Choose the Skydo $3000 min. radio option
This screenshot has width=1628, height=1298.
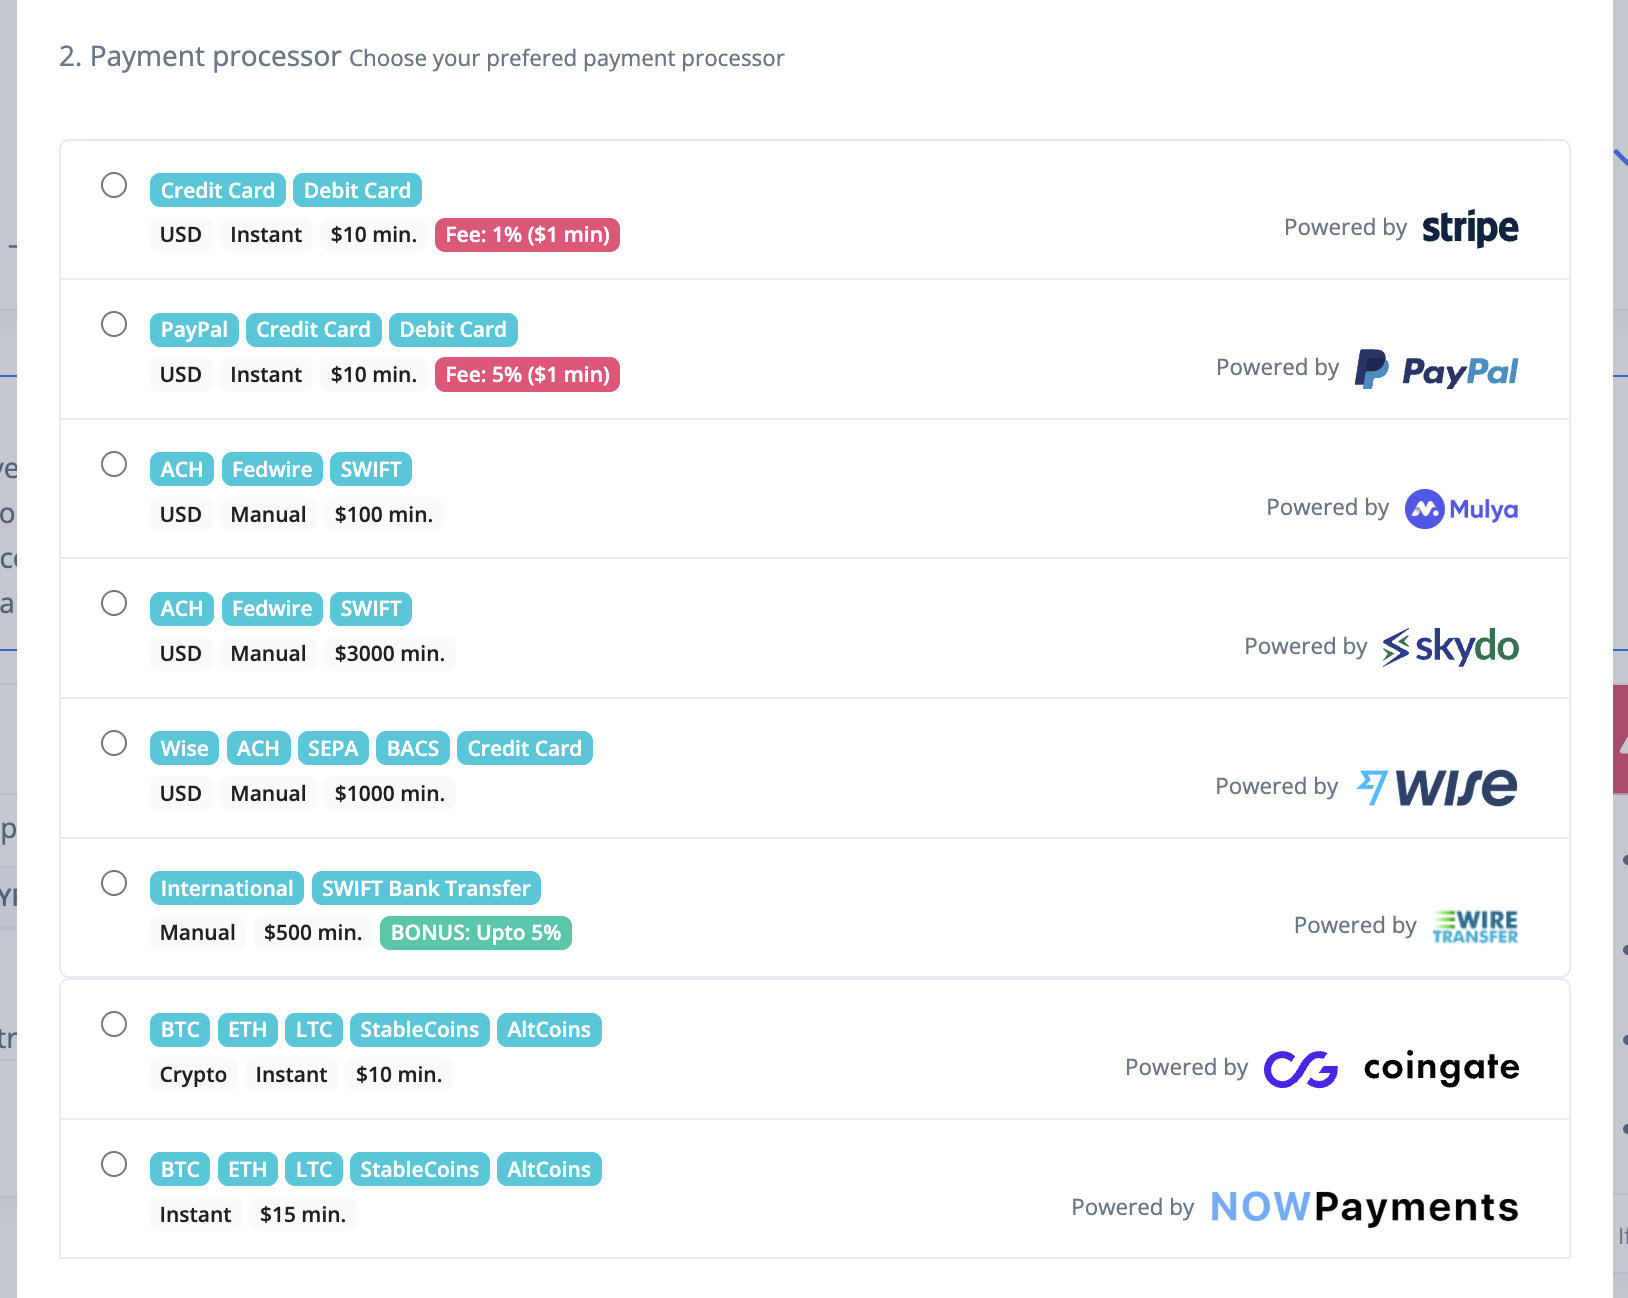[114, 603]
